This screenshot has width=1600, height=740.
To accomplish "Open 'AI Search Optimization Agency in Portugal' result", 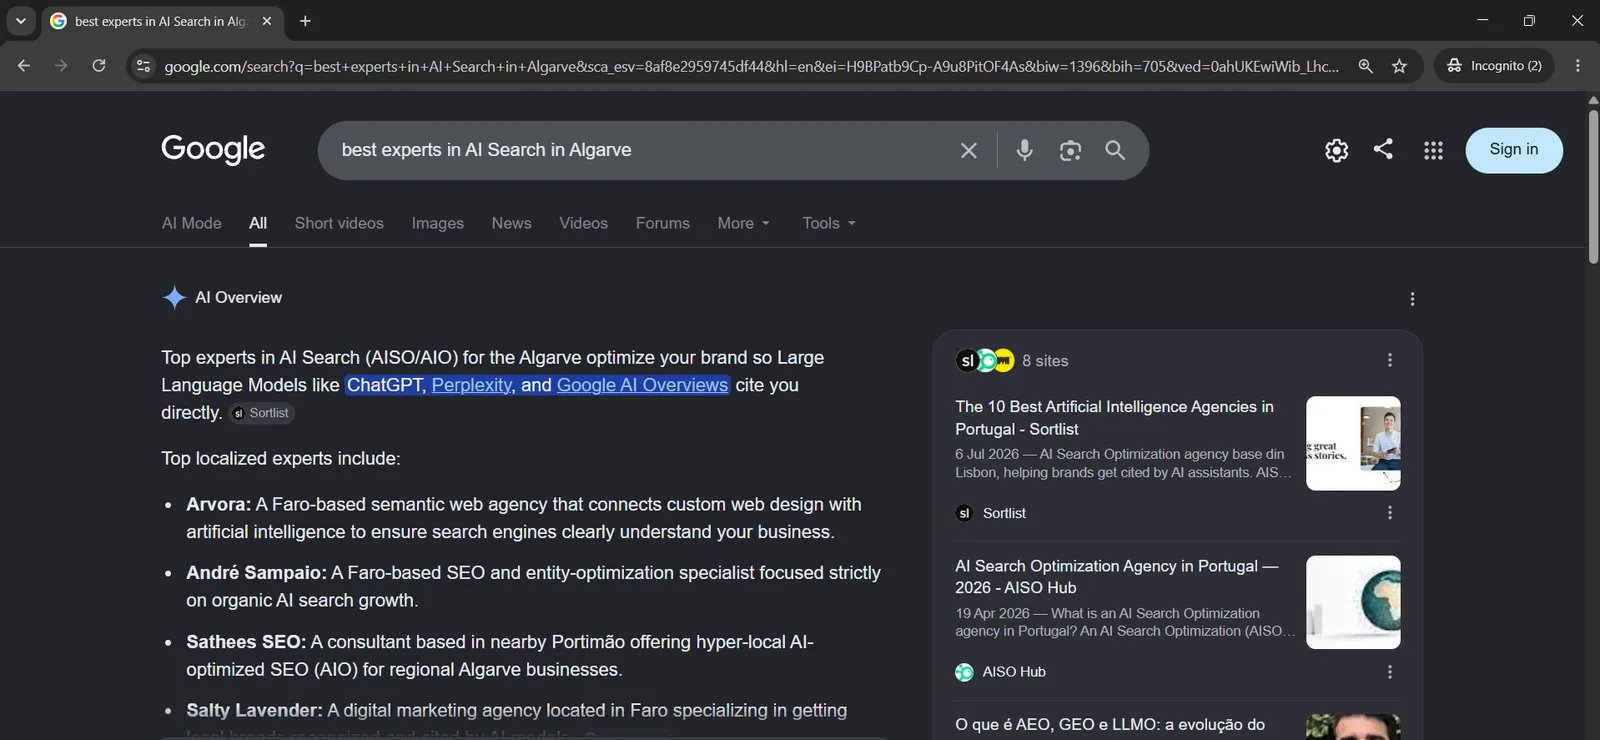I will coord(1117,577).
